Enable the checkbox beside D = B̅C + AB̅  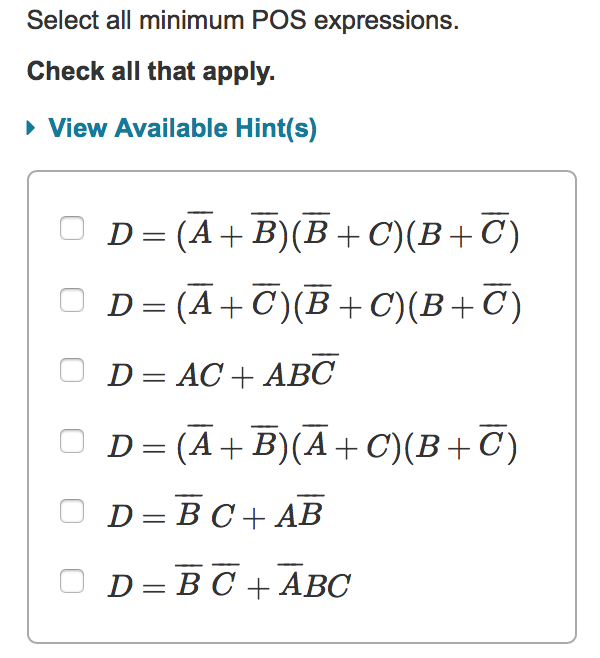[72, 511]
